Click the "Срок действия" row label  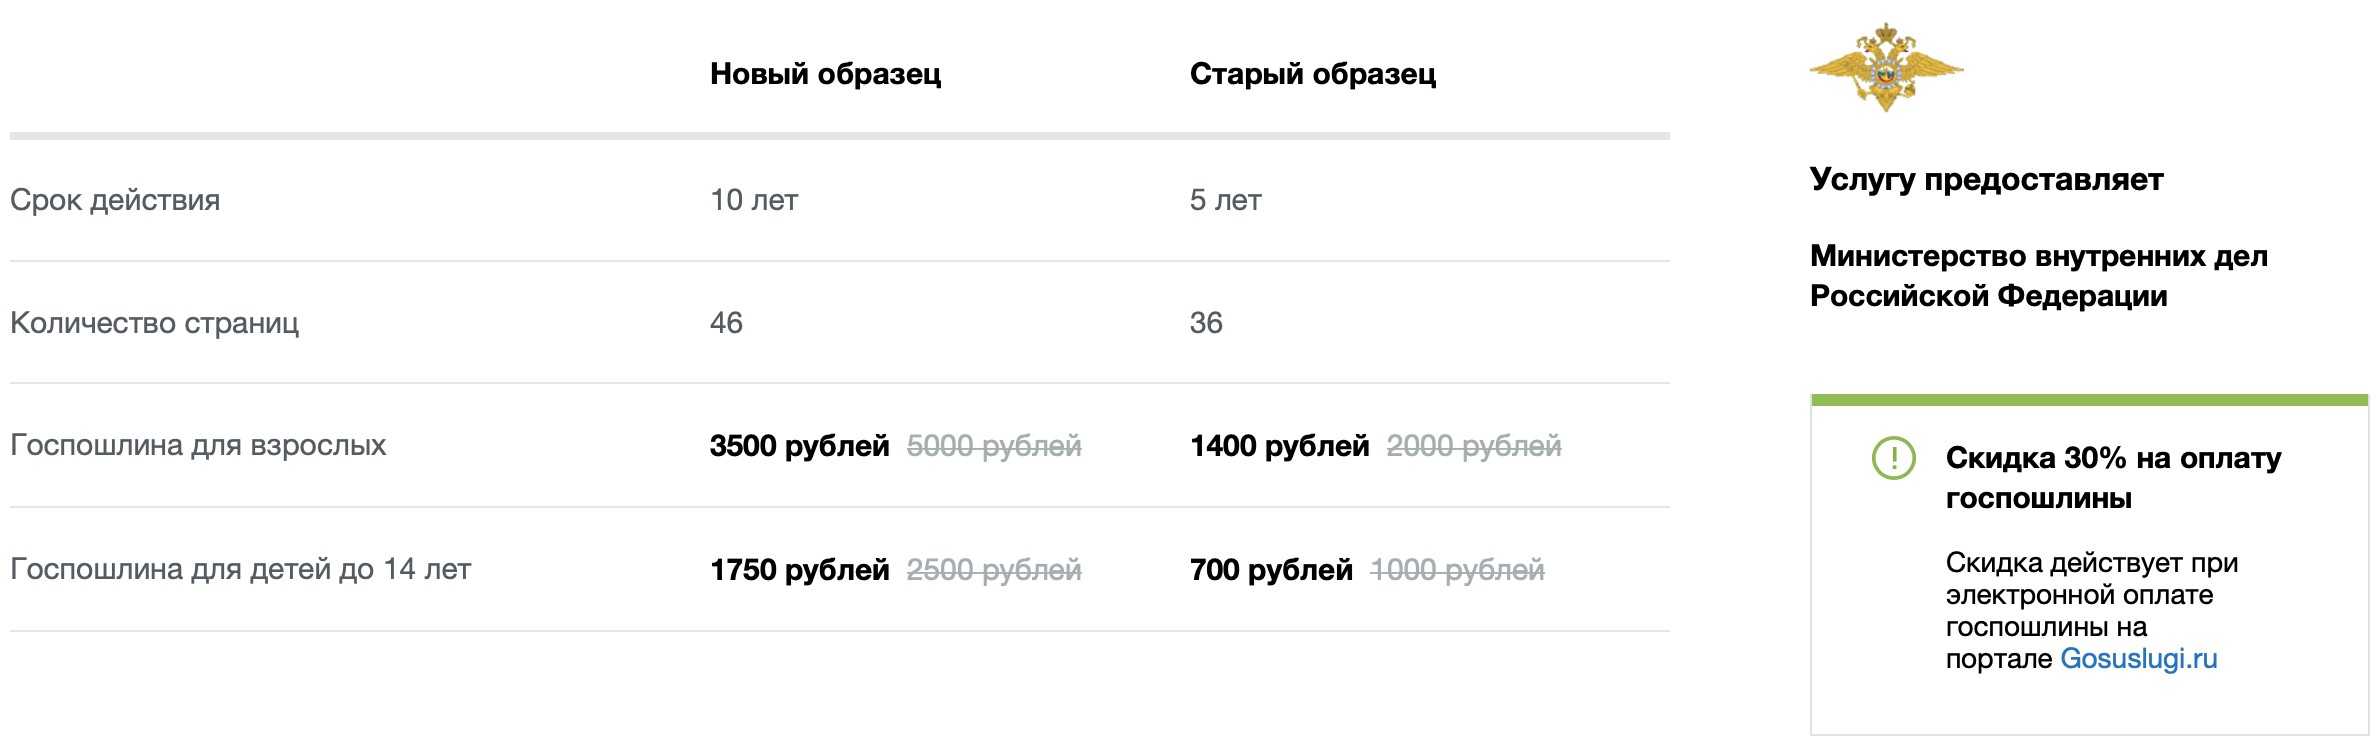point(115,200)
